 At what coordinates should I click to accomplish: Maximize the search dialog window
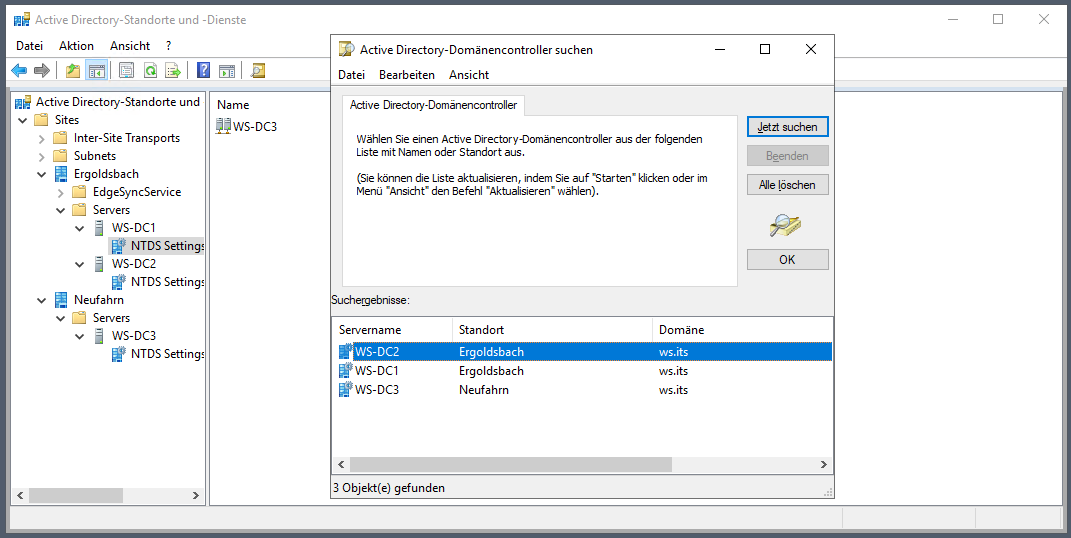(765, 49)
